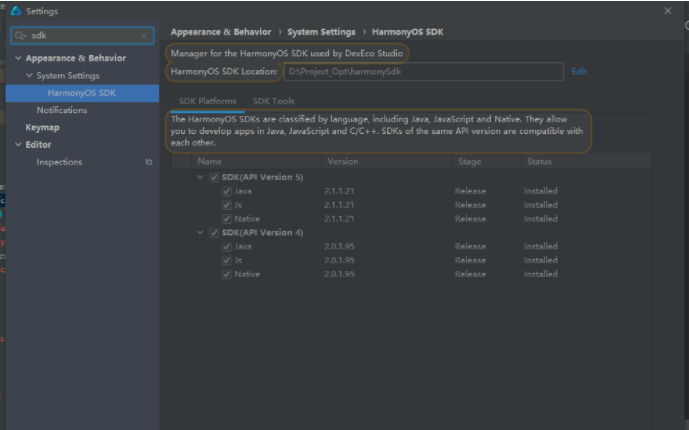Uncheck Java under API Version 4

(227, 246)
